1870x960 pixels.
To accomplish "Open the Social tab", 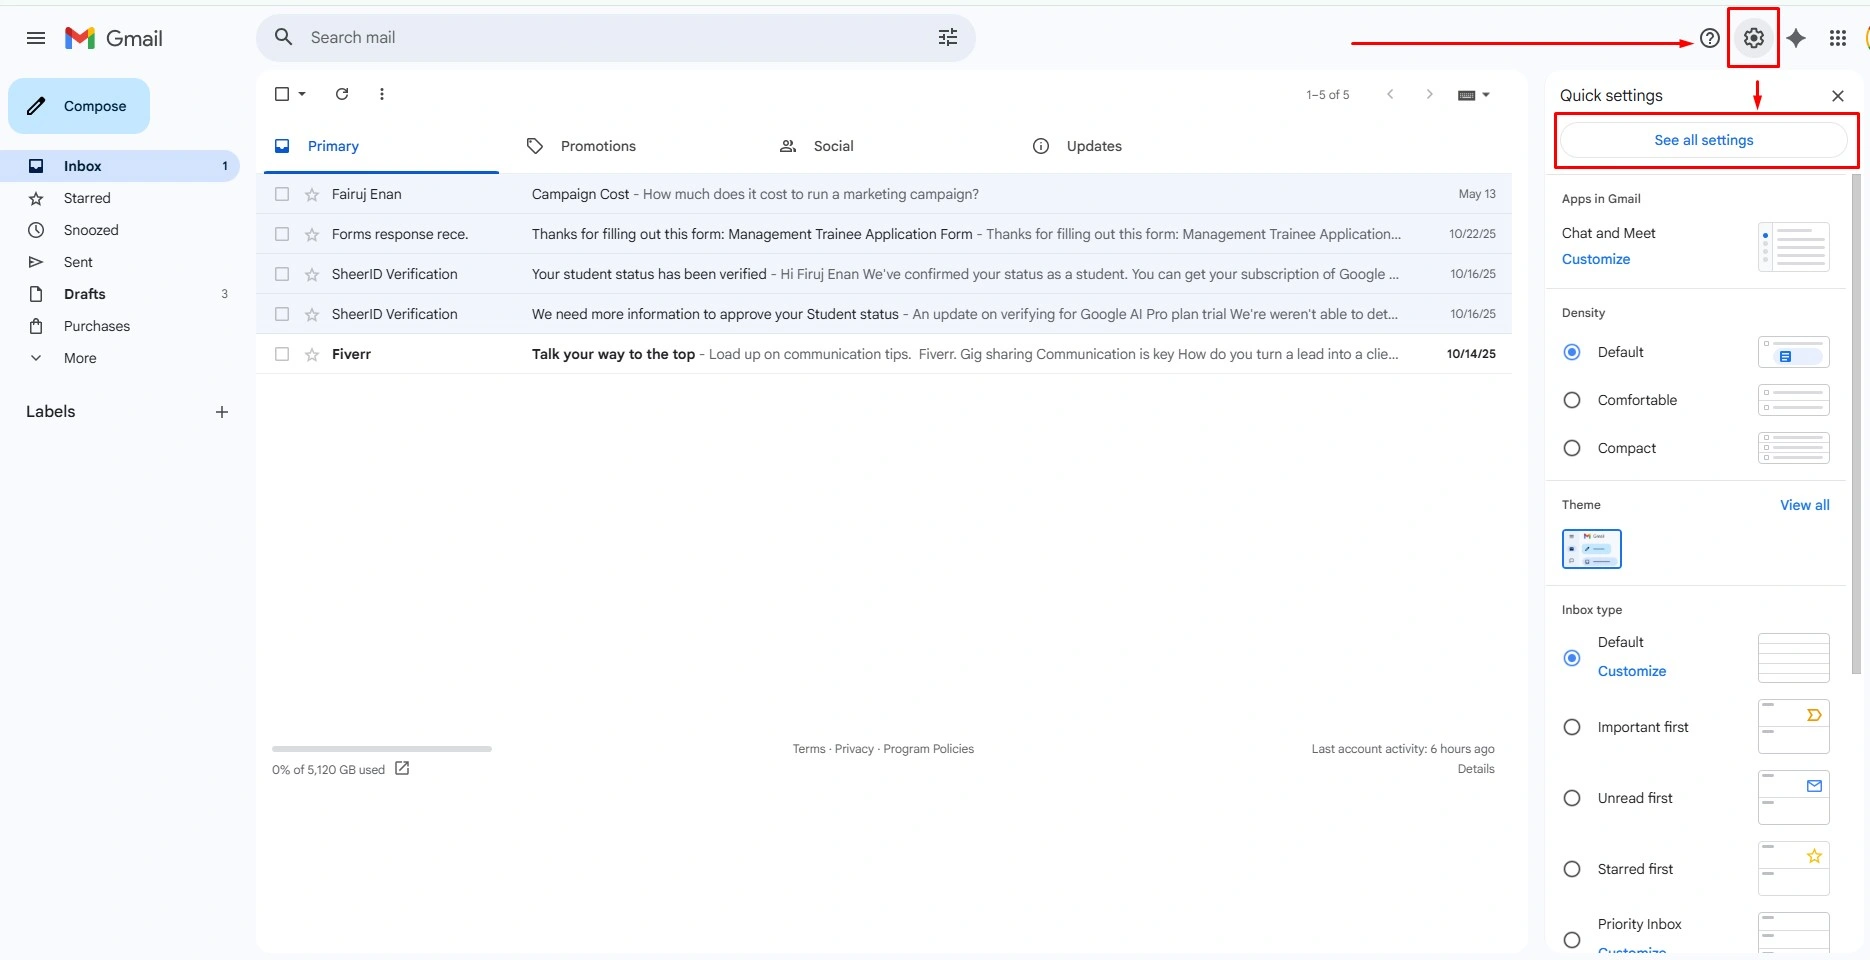I will coord(834,146).
